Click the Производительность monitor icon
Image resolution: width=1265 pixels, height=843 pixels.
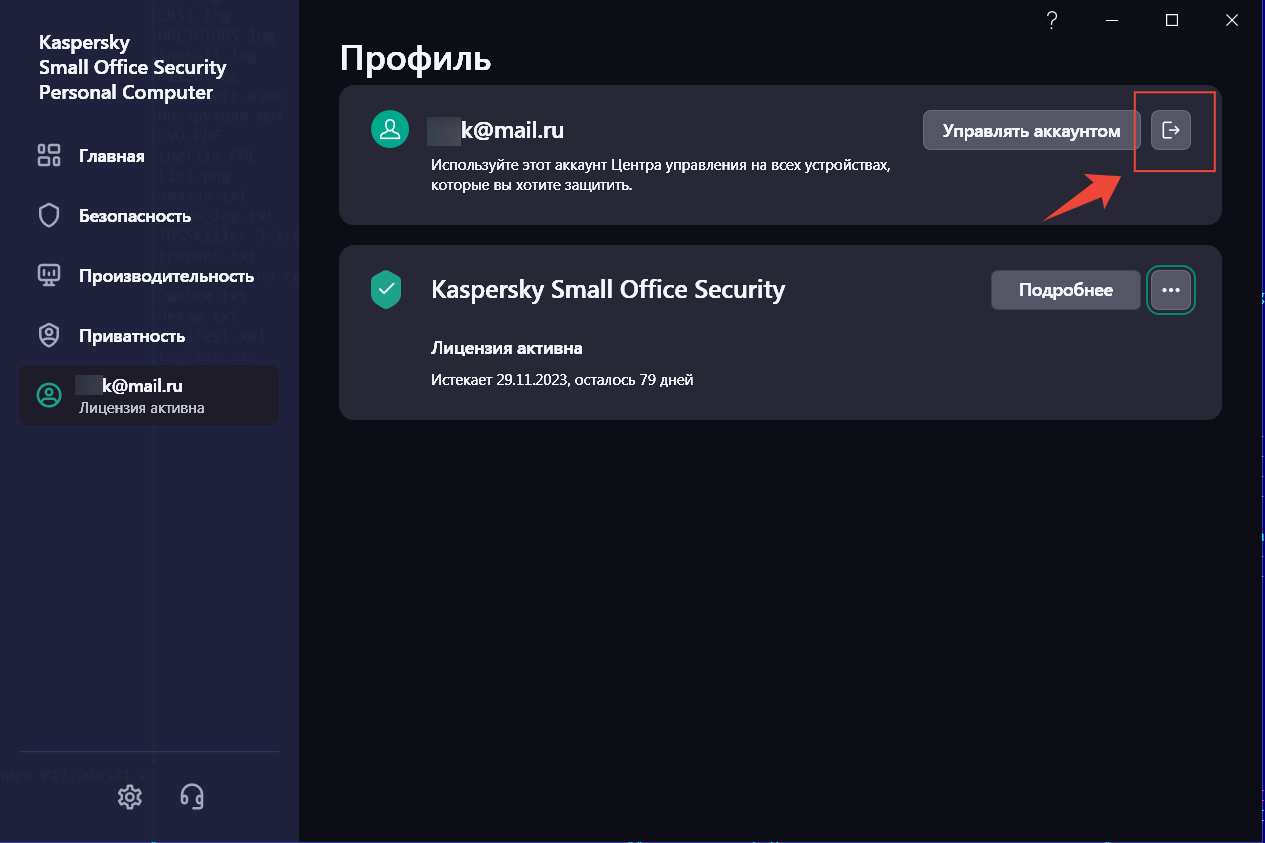coord(49,275)
